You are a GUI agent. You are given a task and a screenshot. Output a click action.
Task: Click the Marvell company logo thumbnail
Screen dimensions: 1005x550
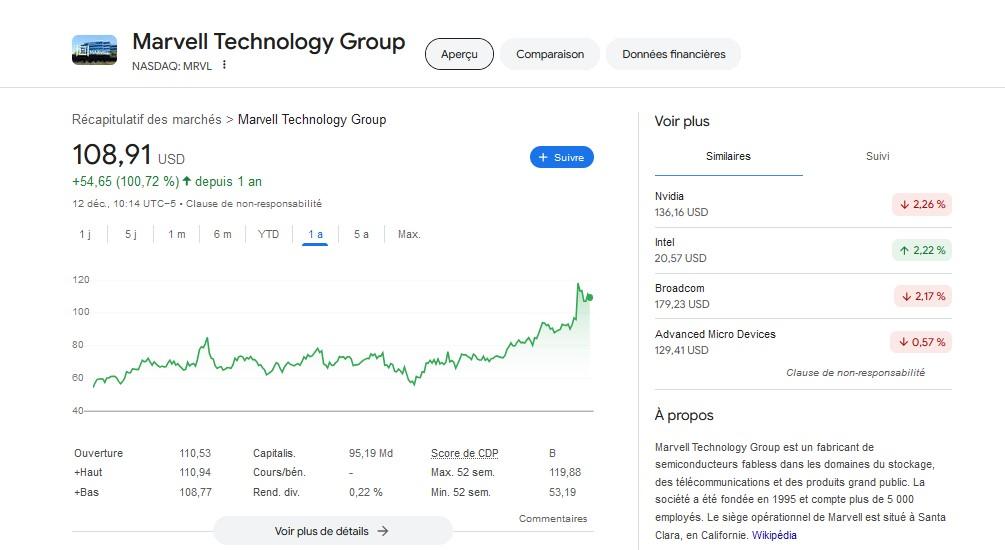coord(94,50)
